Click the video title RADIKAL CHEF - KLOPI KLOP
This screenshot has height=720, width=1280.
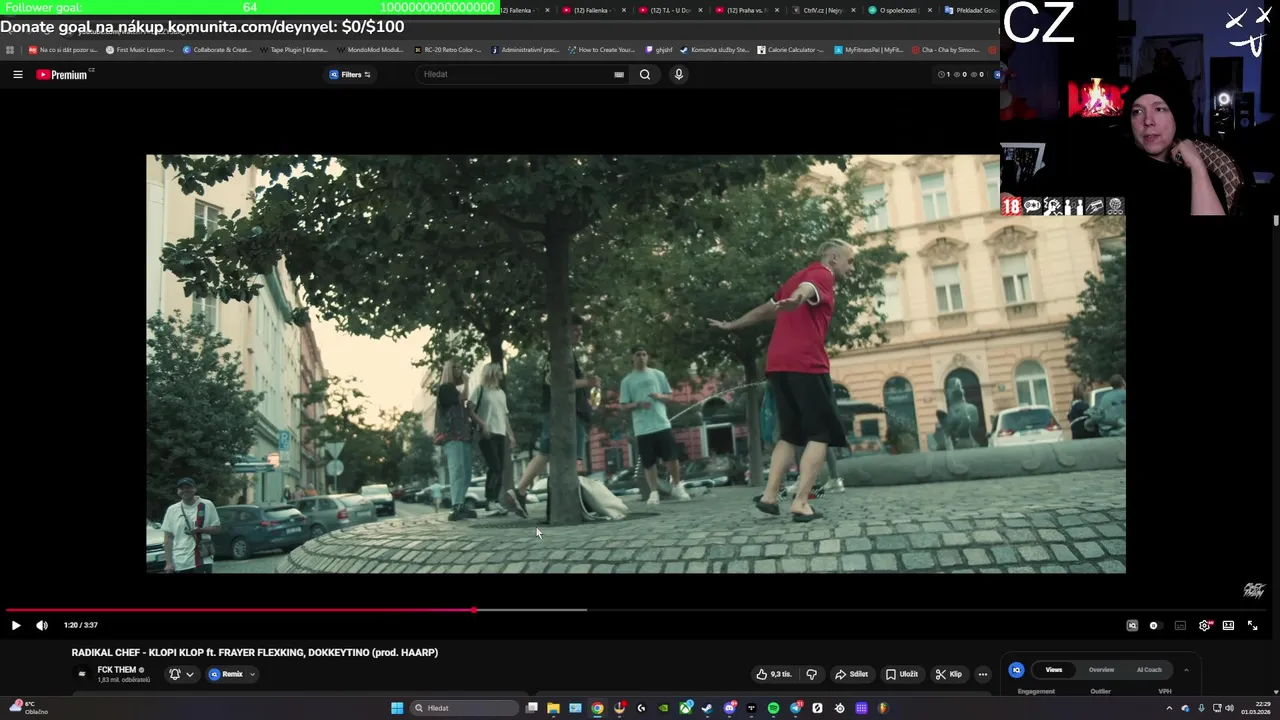[x=255, y=653]
